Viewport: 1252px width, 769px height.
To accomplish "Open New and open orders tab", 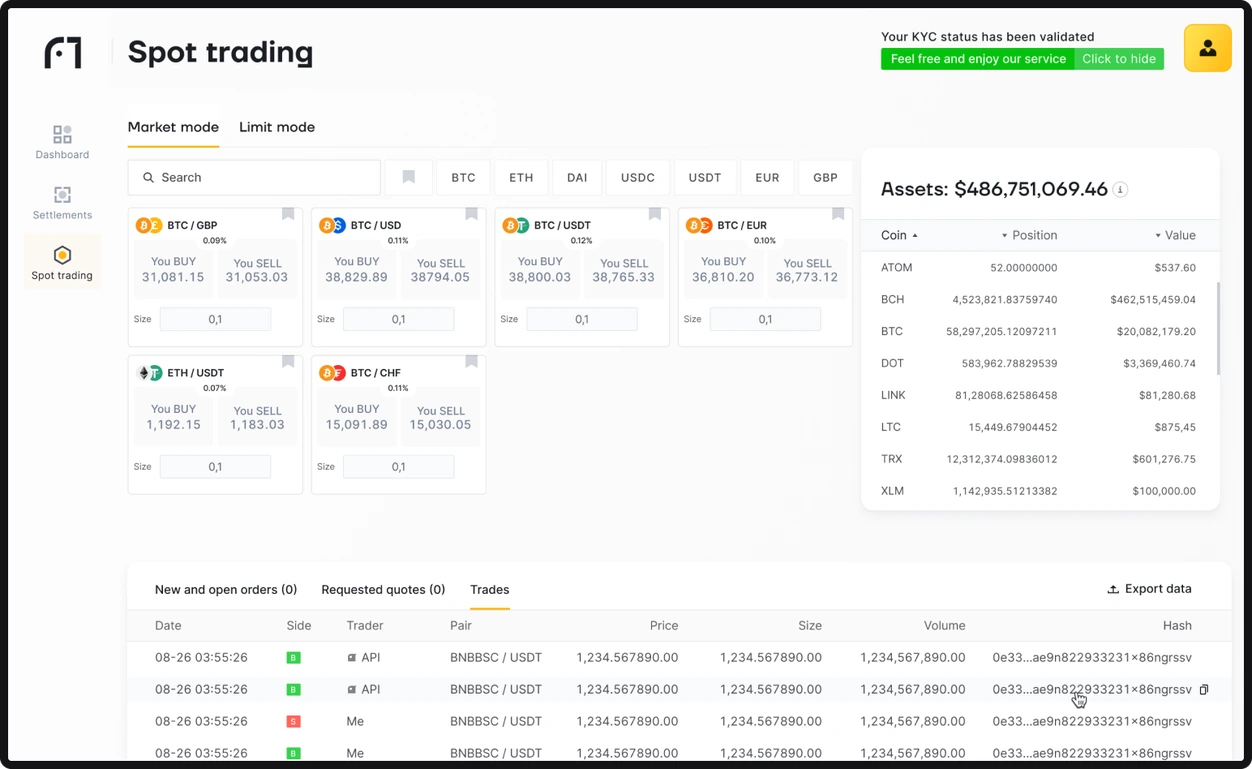I will click(226, 589).
